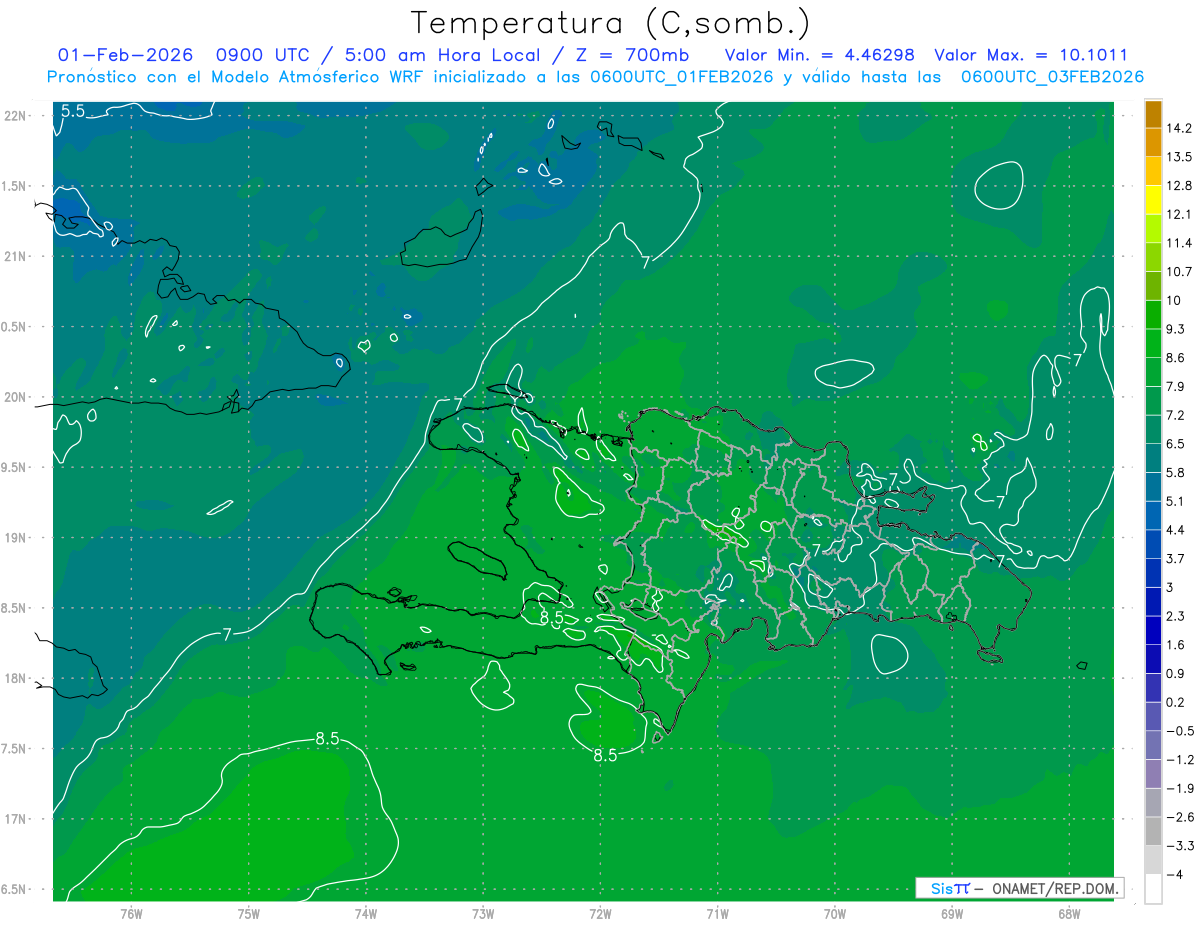This screenshot has height=927, width=1200.
Task: Click the '19N' latitude label
Action: click(x=14, y=538)
